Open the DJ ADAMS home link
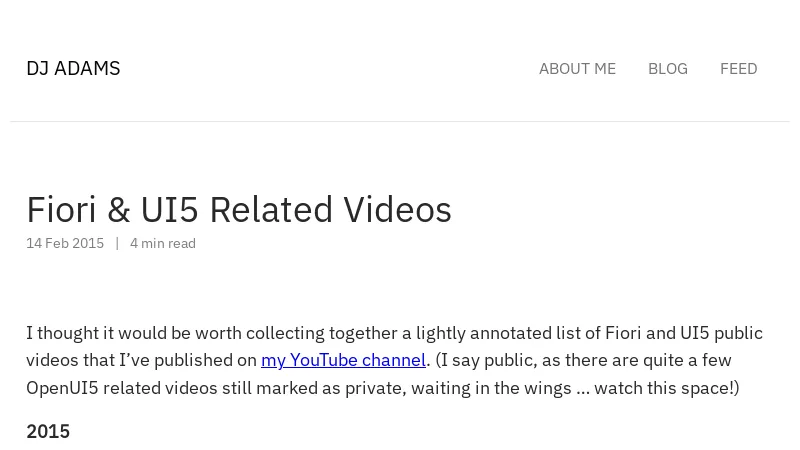The image size is (800, 450). 73,68
